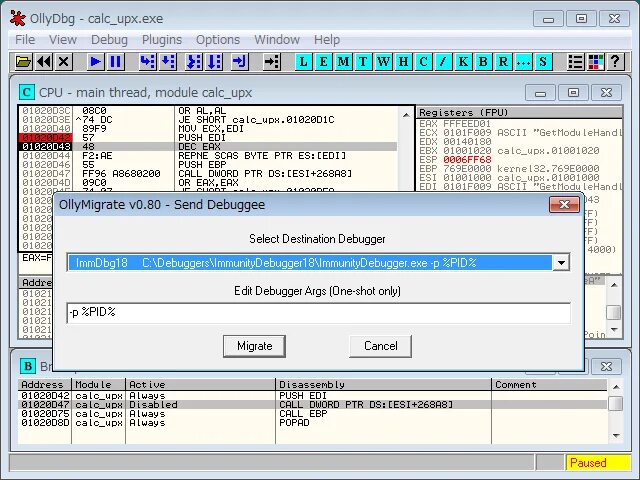Click the disassembly pane scroll up arrow
640x480 pixels.
tap(406, 115)
